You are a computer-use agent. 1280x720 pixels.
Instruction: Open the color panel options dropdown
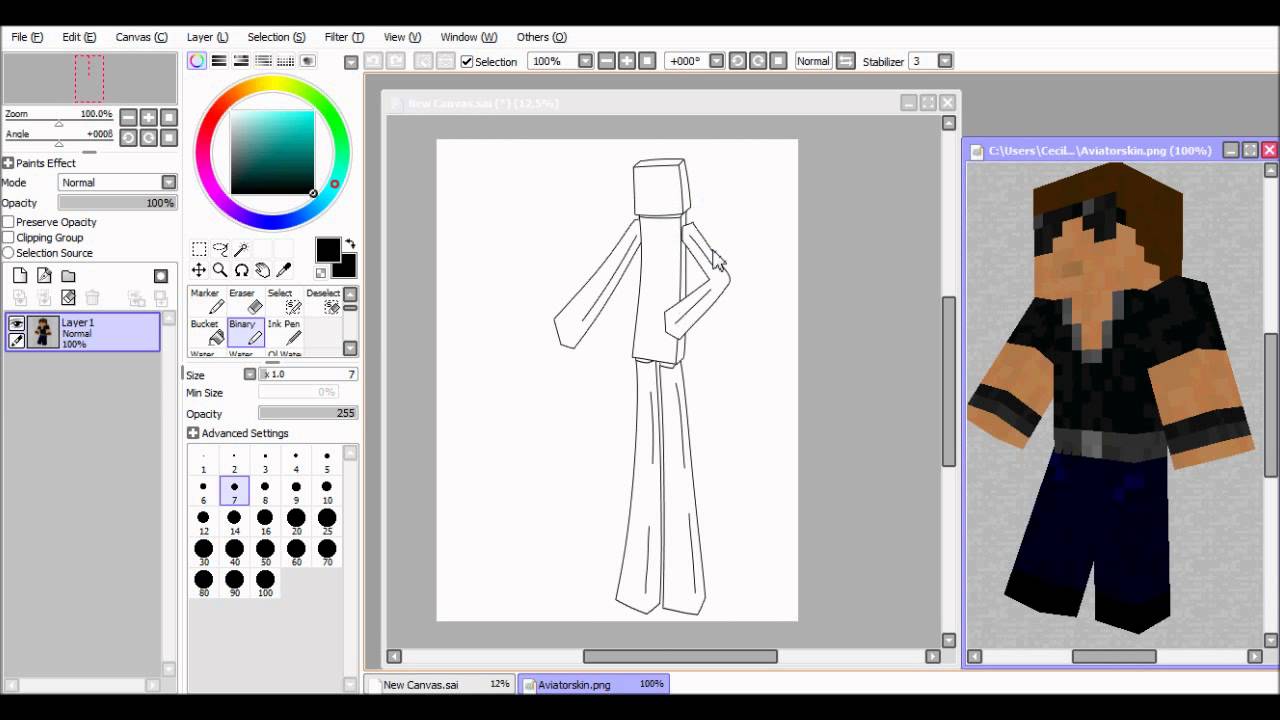[351, 62]
